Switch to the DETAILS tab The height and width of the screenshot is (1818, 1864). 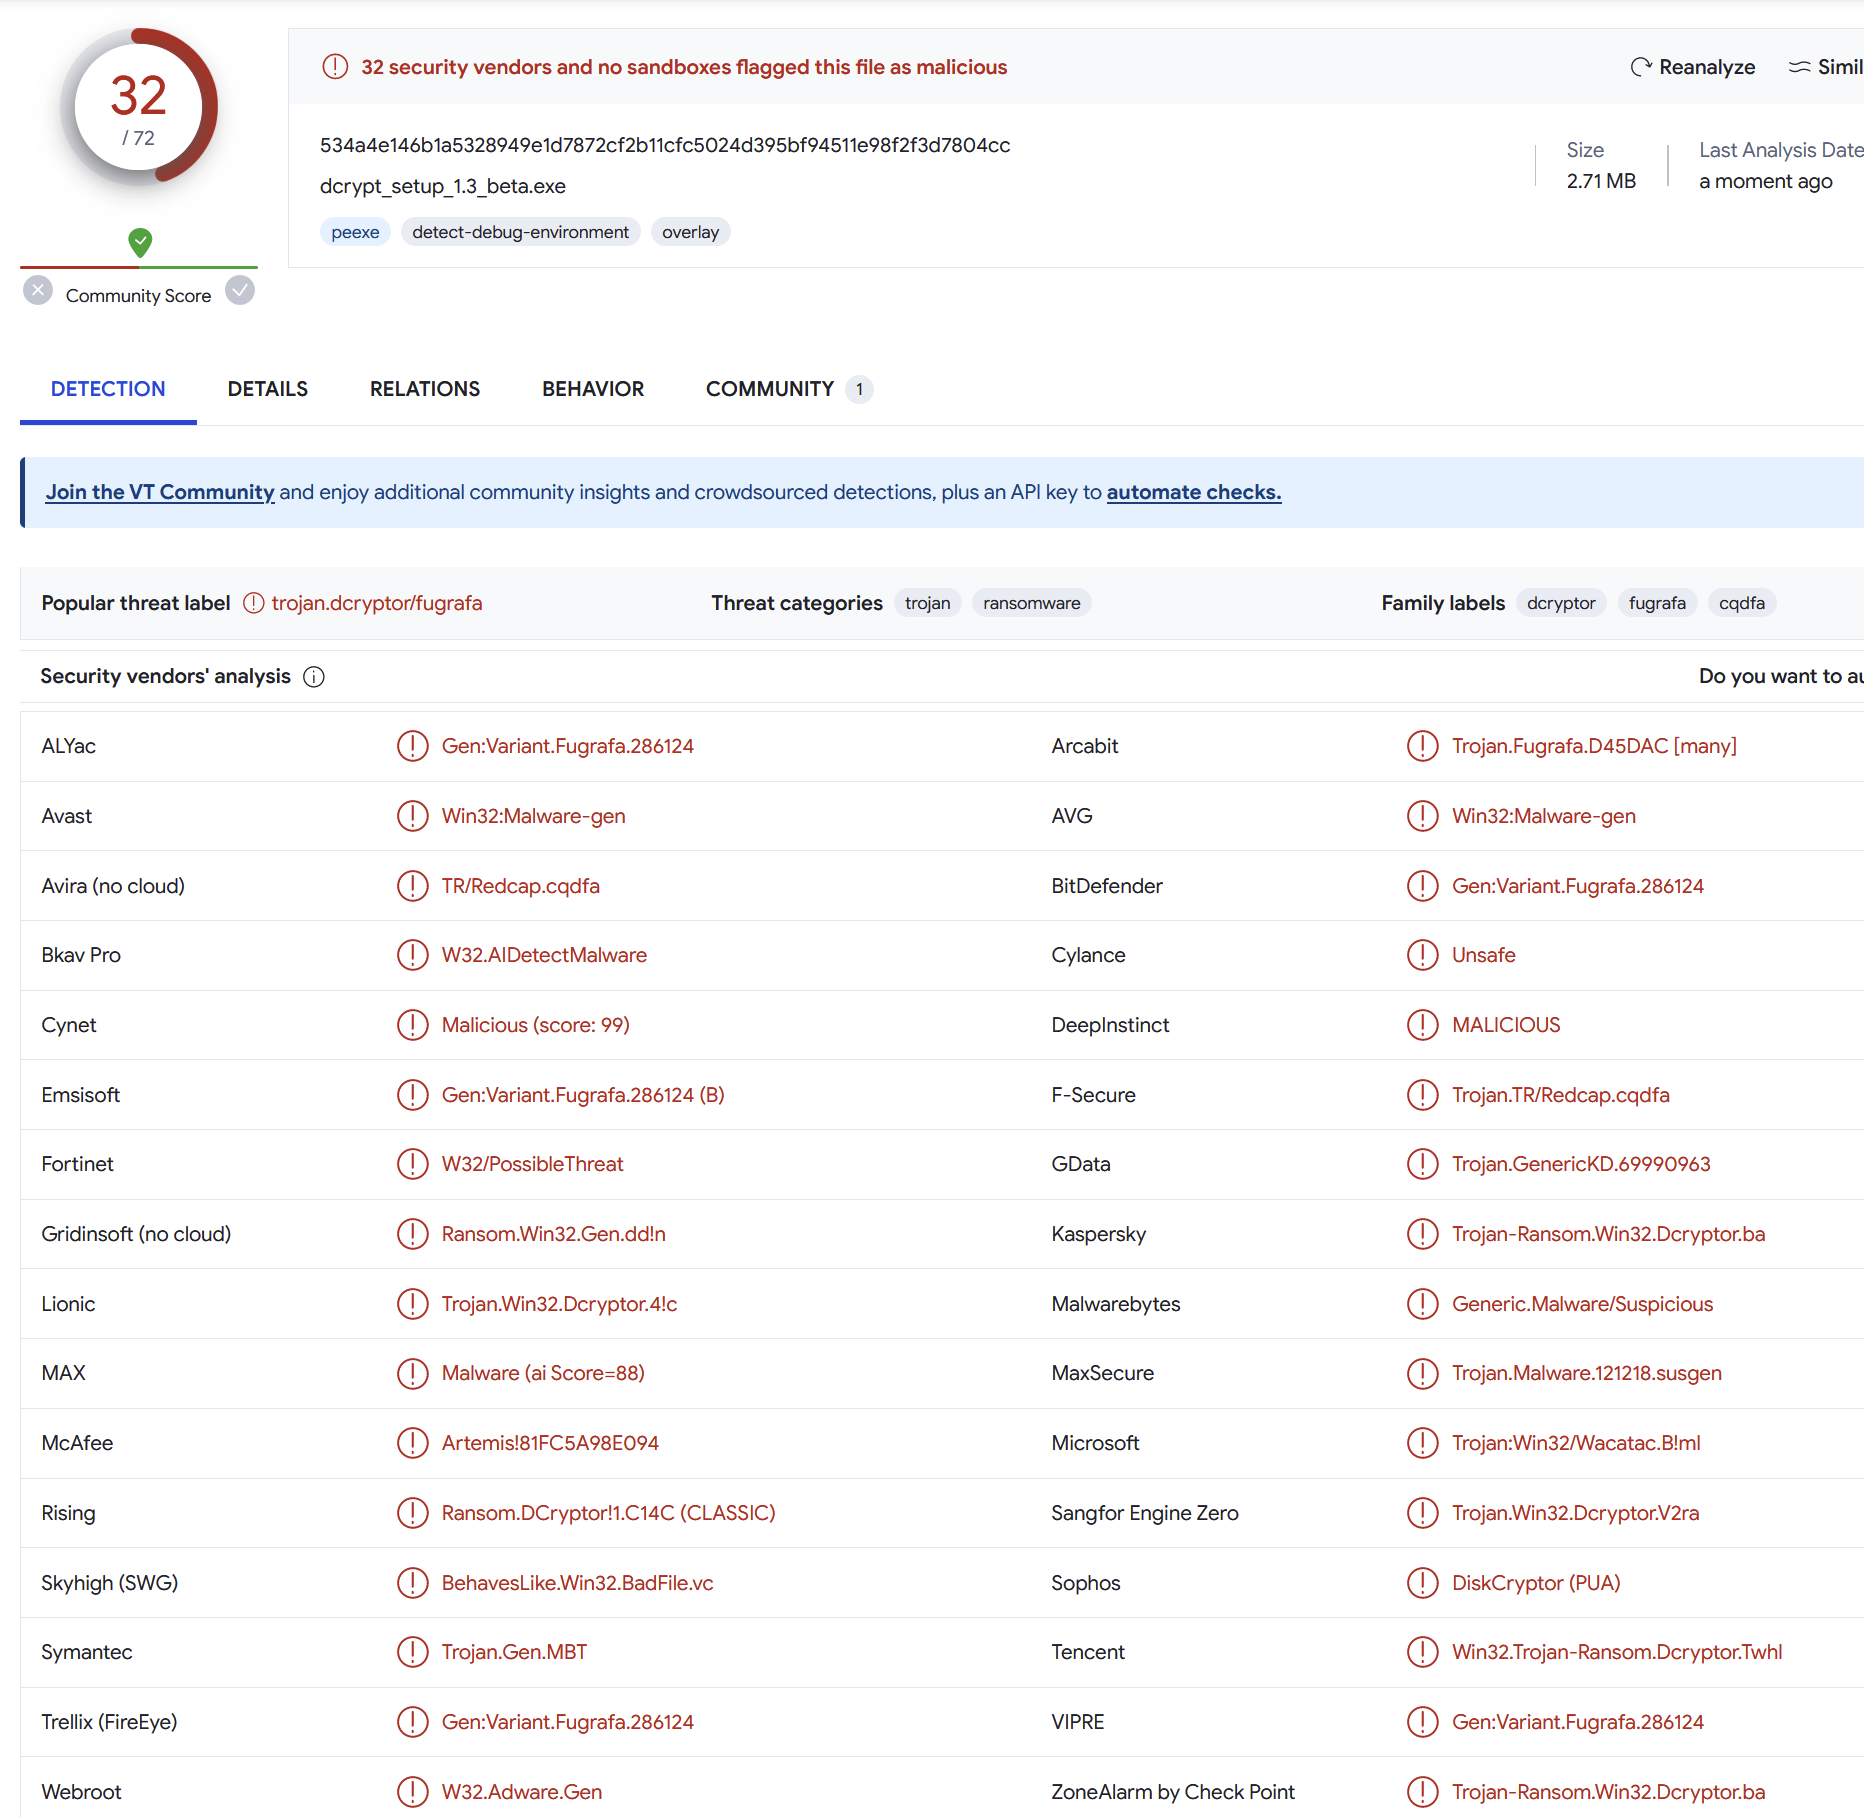point(267,389)
